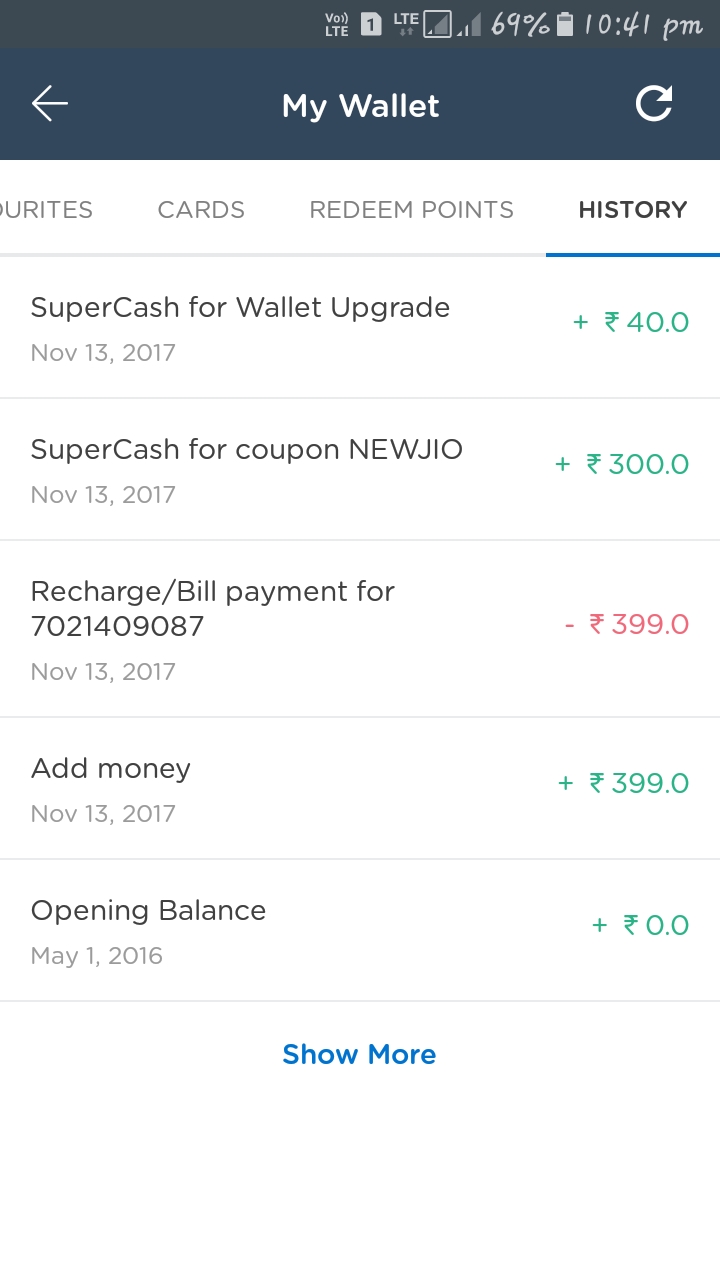720x1280 pixels.
Task: Tap the battery icon in status bar
Action: [x=565, y=24]
